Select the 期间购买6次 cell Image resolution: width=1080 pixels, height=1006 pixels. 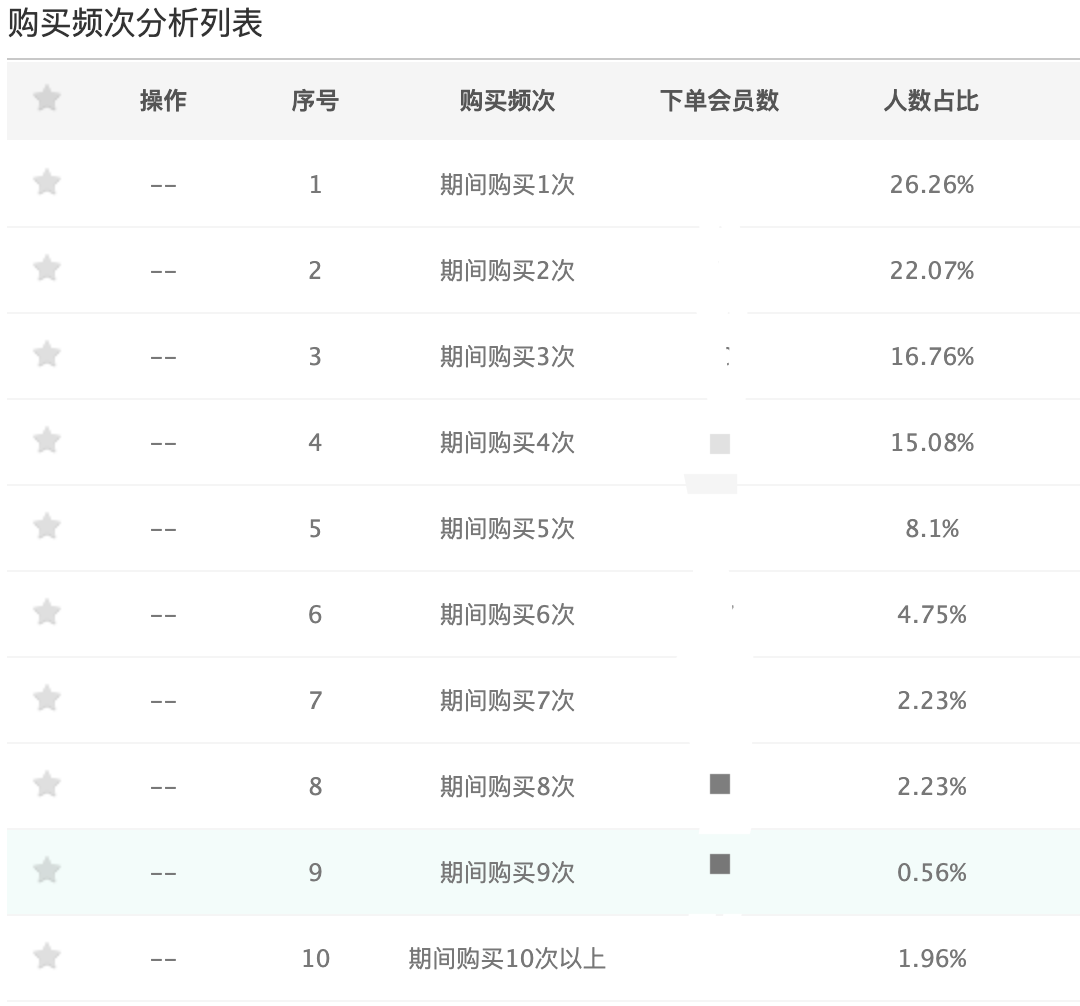[507, 614]
